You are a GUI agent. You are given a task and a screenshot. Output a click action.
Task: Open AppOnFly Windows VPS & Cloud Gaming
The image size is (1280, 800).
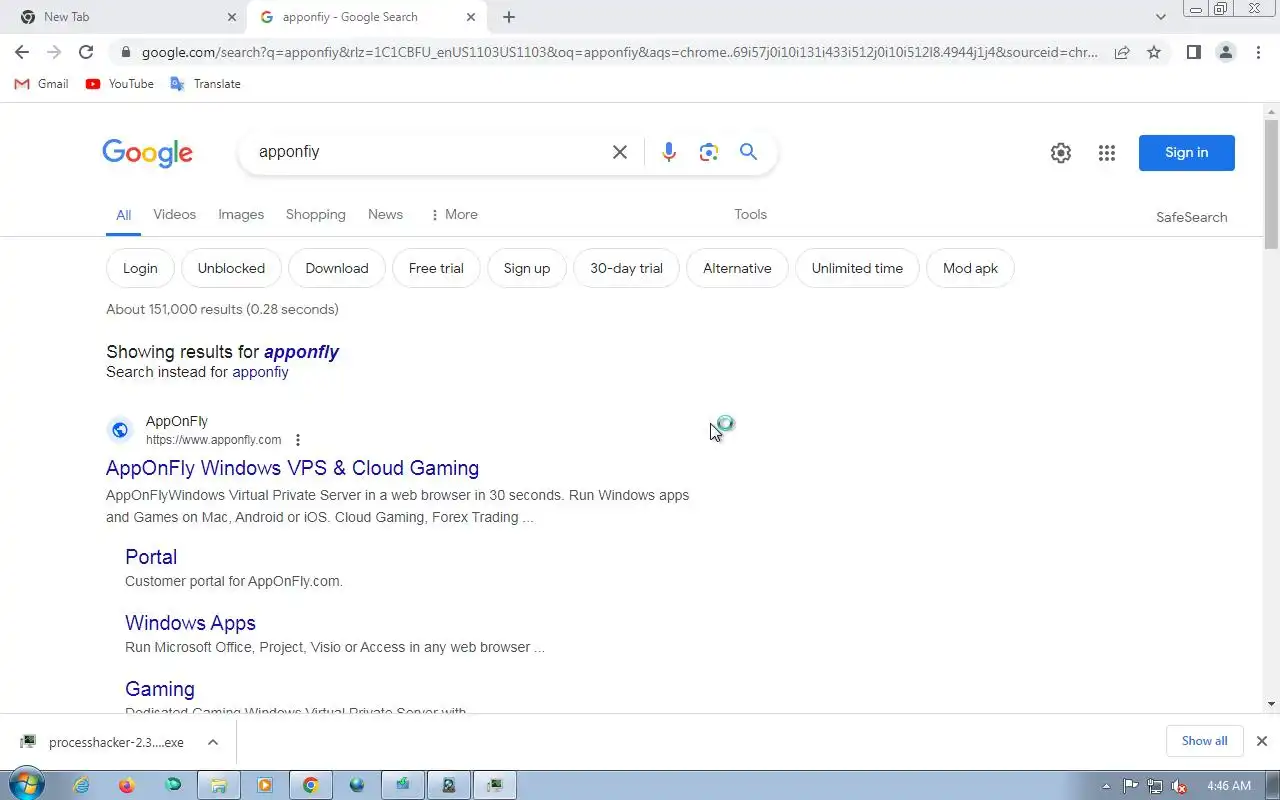tap(292, 468)
